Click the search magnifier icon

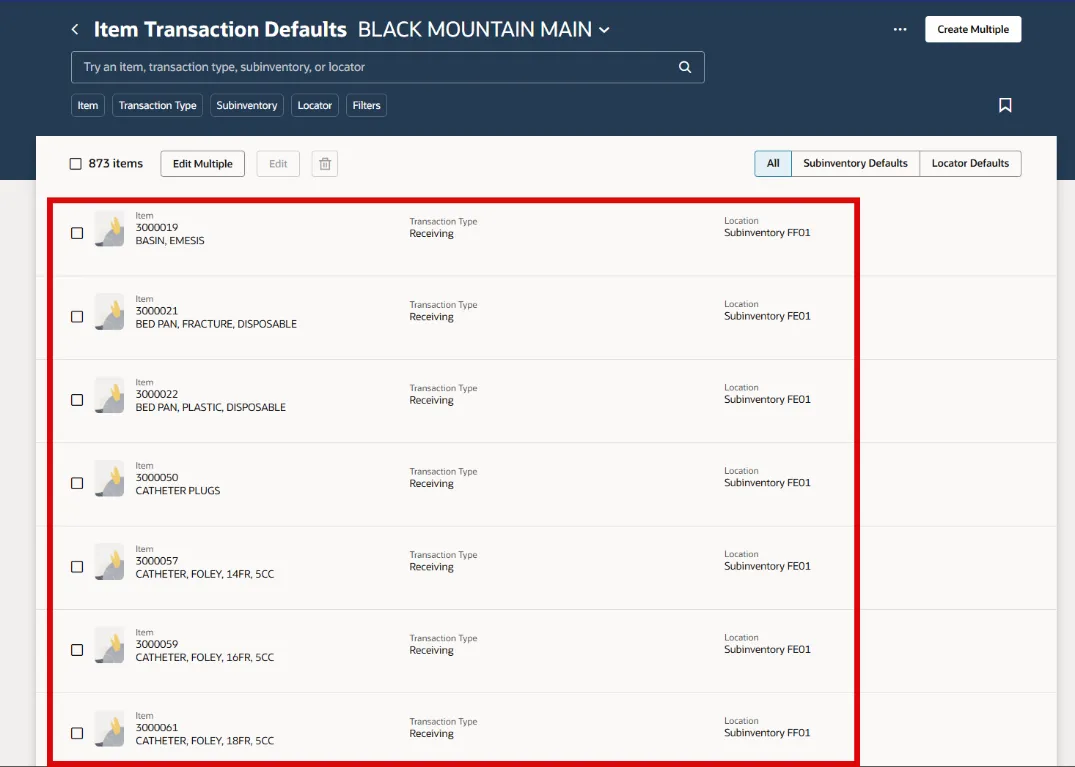(685, 67)
